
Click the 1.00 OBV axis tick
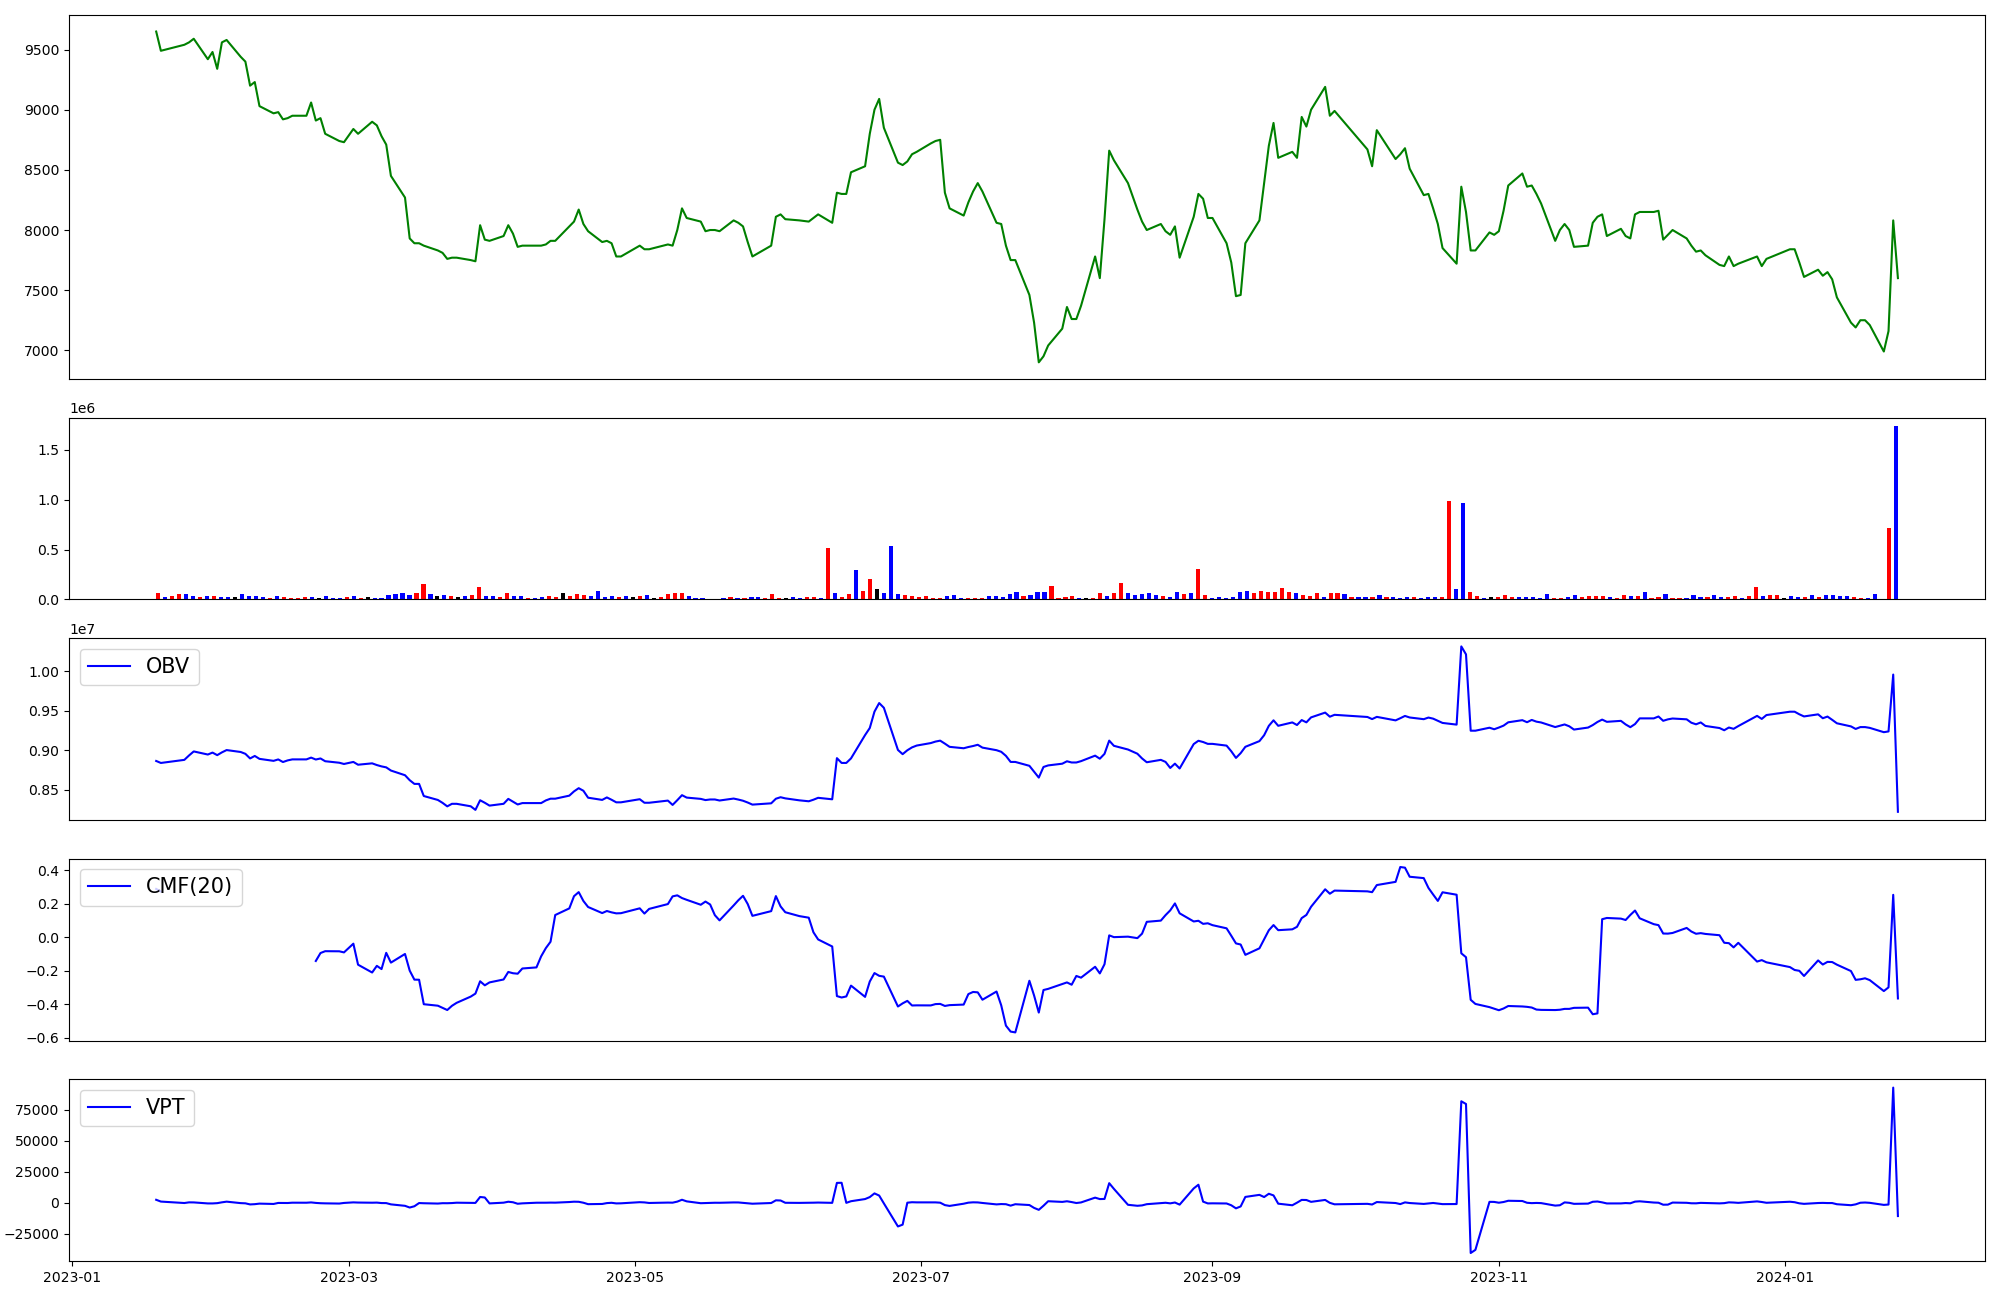click(x=44, y=672)
